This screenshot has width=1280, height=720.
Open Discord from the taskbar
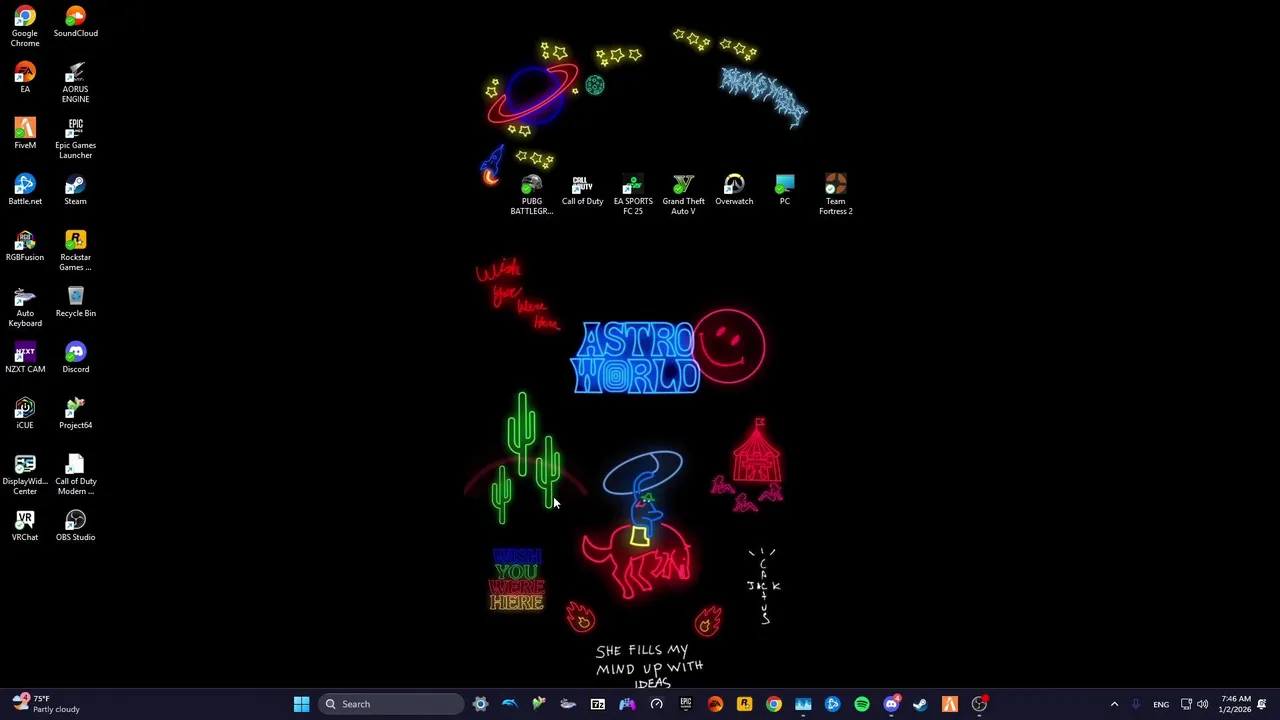(x=891, y=704)
